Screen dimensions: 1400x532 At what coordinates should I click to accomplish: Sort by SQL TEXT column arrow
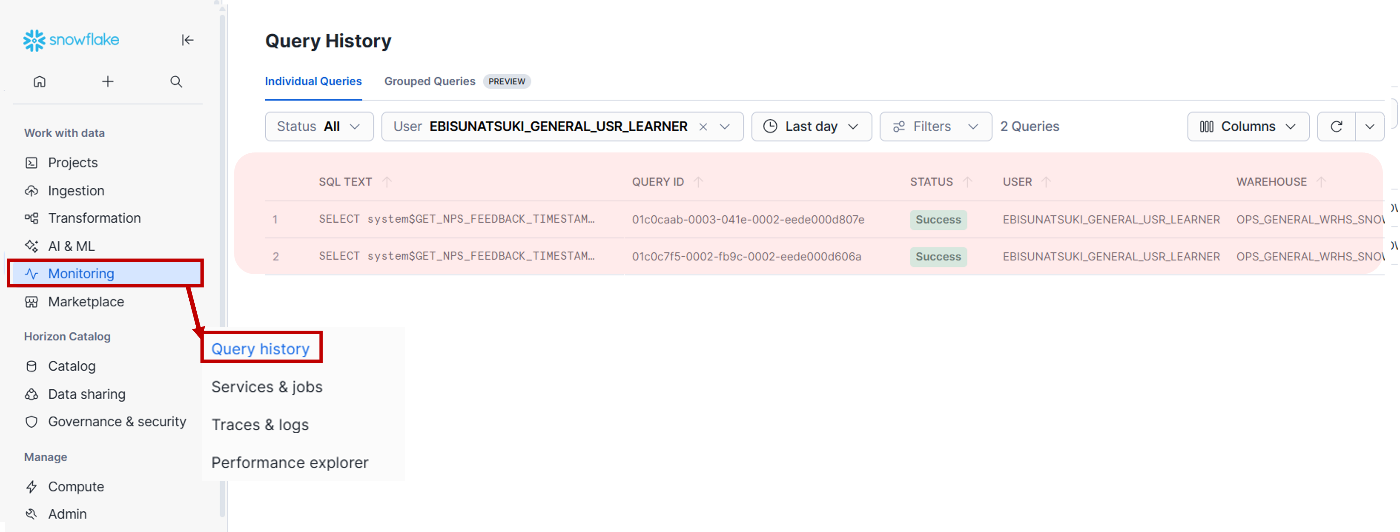(387, 182)
